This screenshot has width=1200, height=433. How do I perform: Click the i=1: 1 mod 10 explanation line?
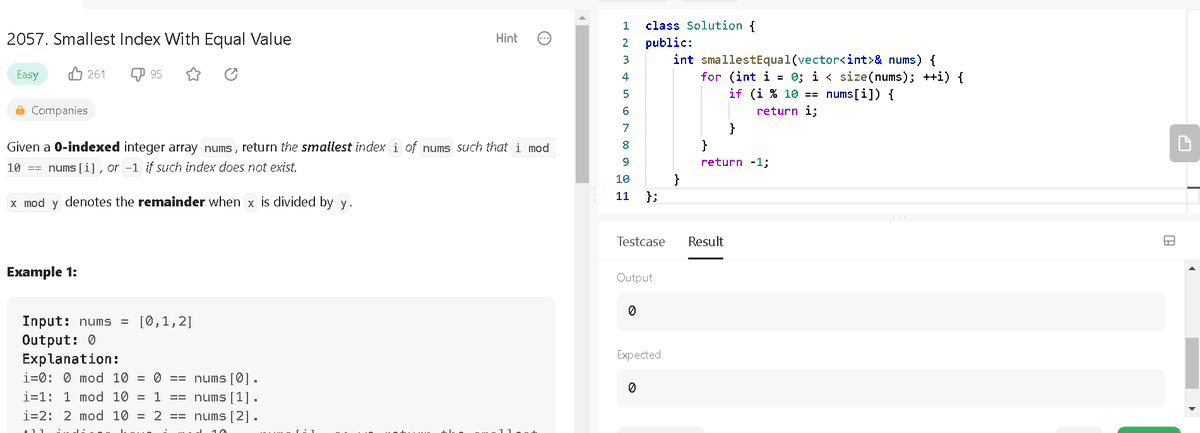140,396
